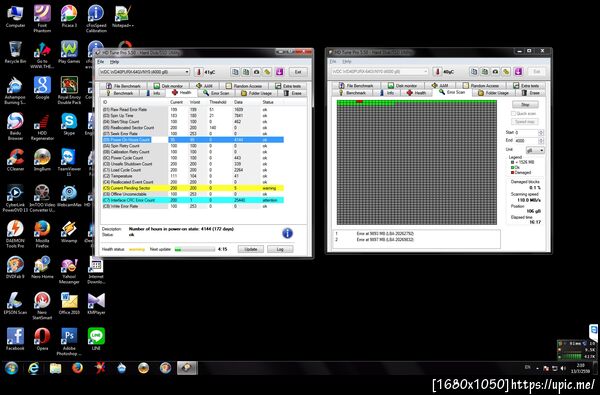Image resolution: width=600 pixels, height=395 pixels.
Task: Click camera save screenshot icon in left HD Tune window
Action: (256, 72)
